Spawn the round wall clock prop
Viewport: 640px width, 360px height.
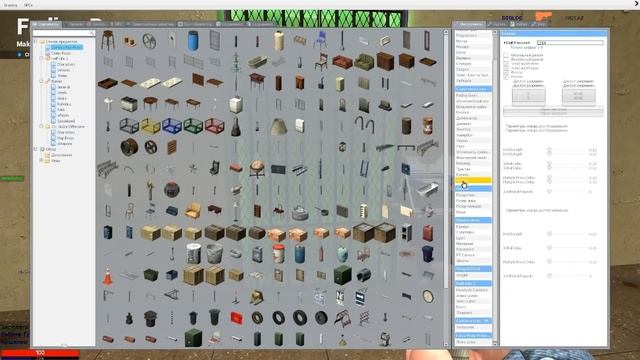coord(427,296)
